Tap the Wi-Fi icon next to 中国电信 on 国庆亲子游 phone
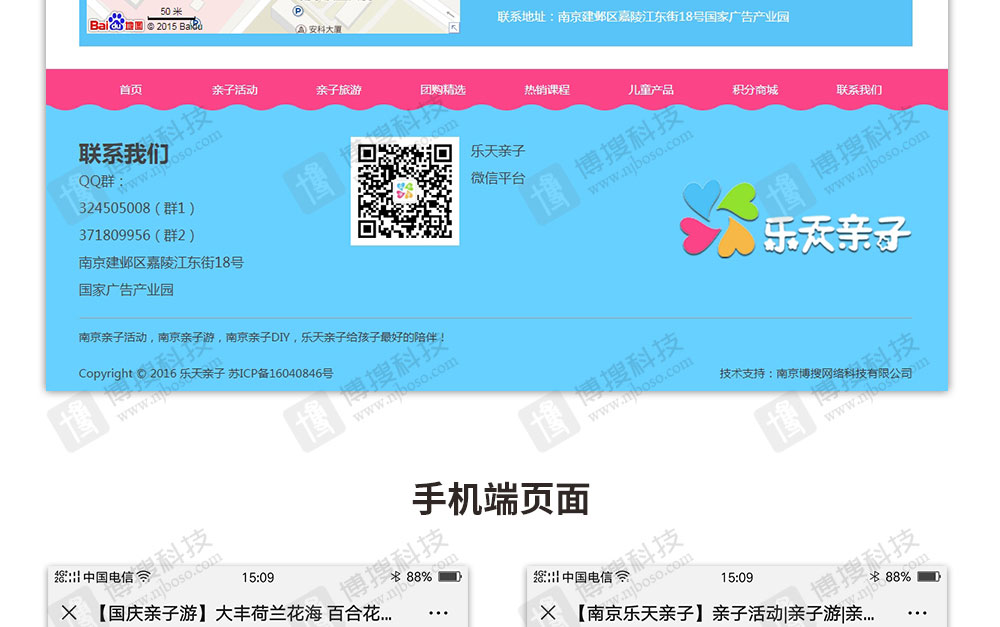Image resolution: width=1000 pixels, height=627 pixels. coord(144,577)
